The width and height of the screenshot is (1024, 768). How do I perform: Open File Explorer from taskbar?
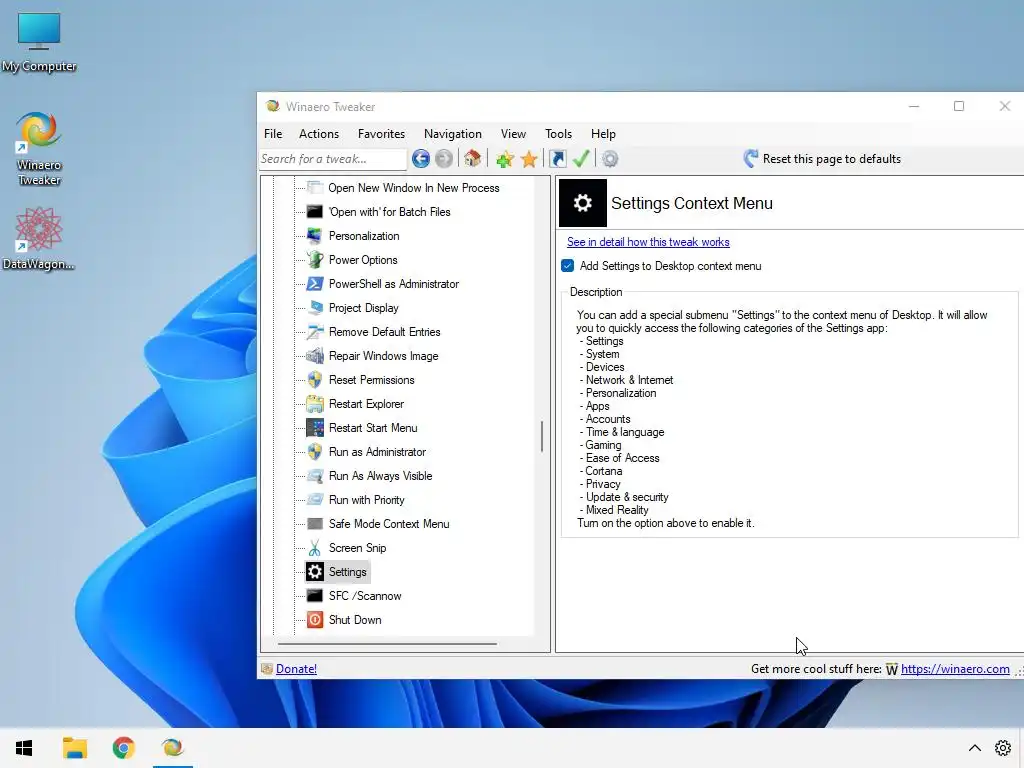(74, 748)
